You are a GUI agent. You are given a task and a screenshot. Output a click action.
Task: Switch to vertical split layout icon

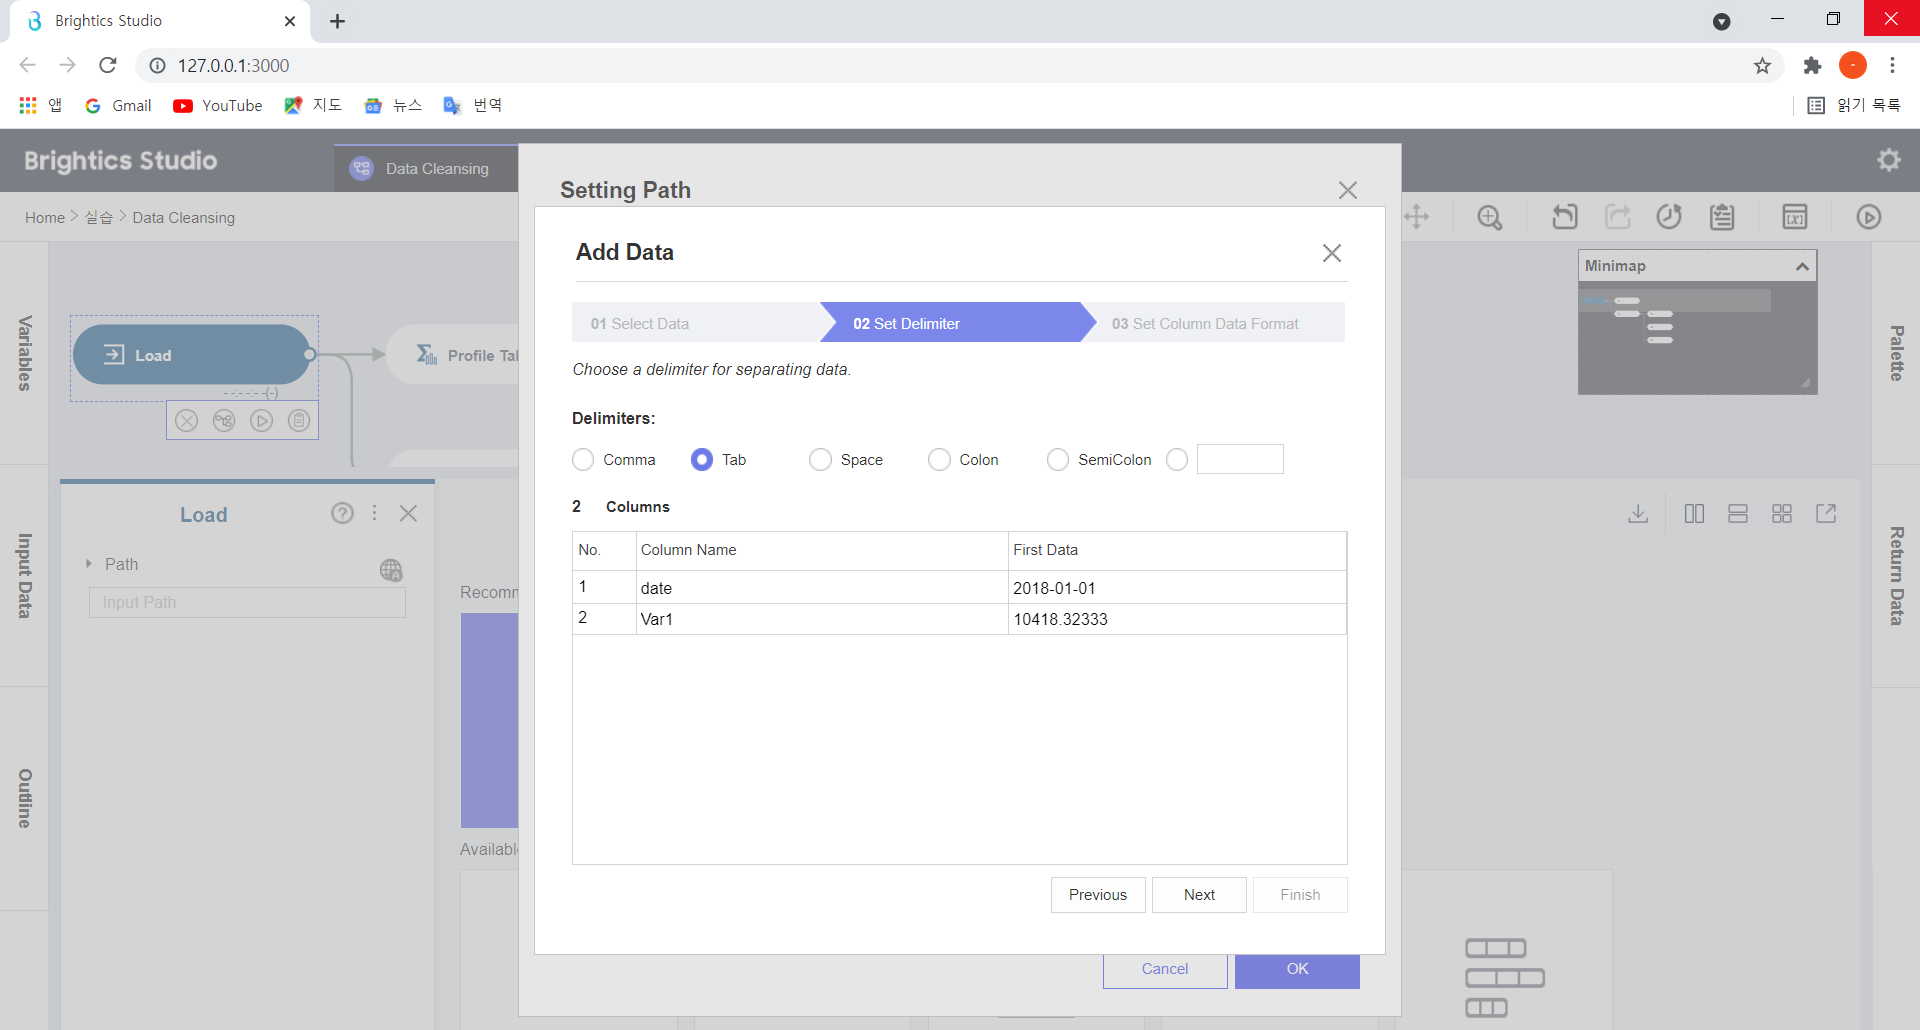click(1694, 514)
